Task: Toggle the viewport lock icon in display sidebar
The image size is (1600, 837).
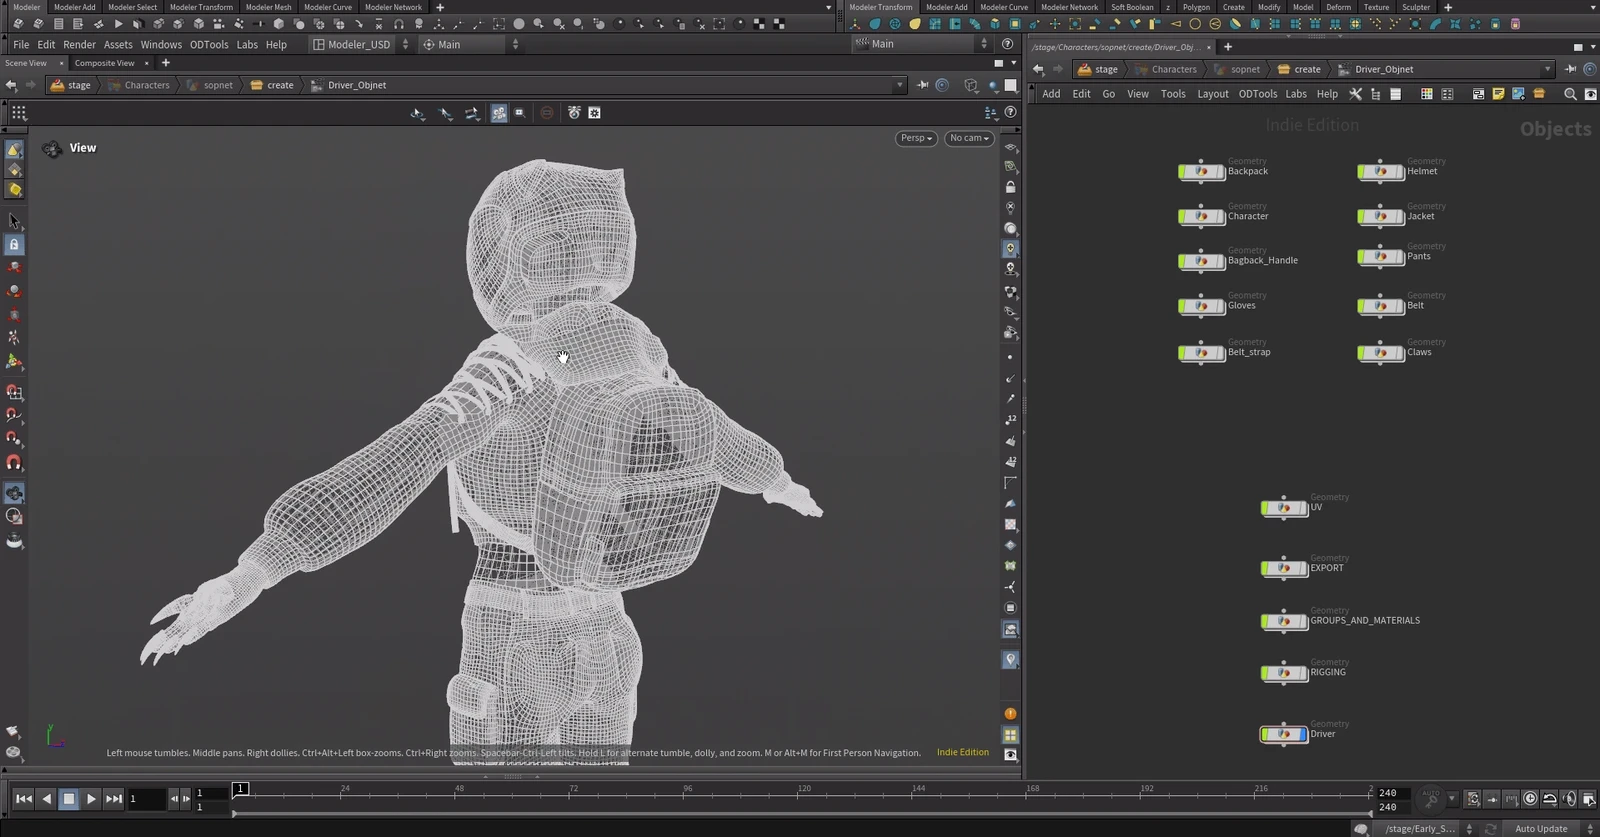Action: [1010, 187]
